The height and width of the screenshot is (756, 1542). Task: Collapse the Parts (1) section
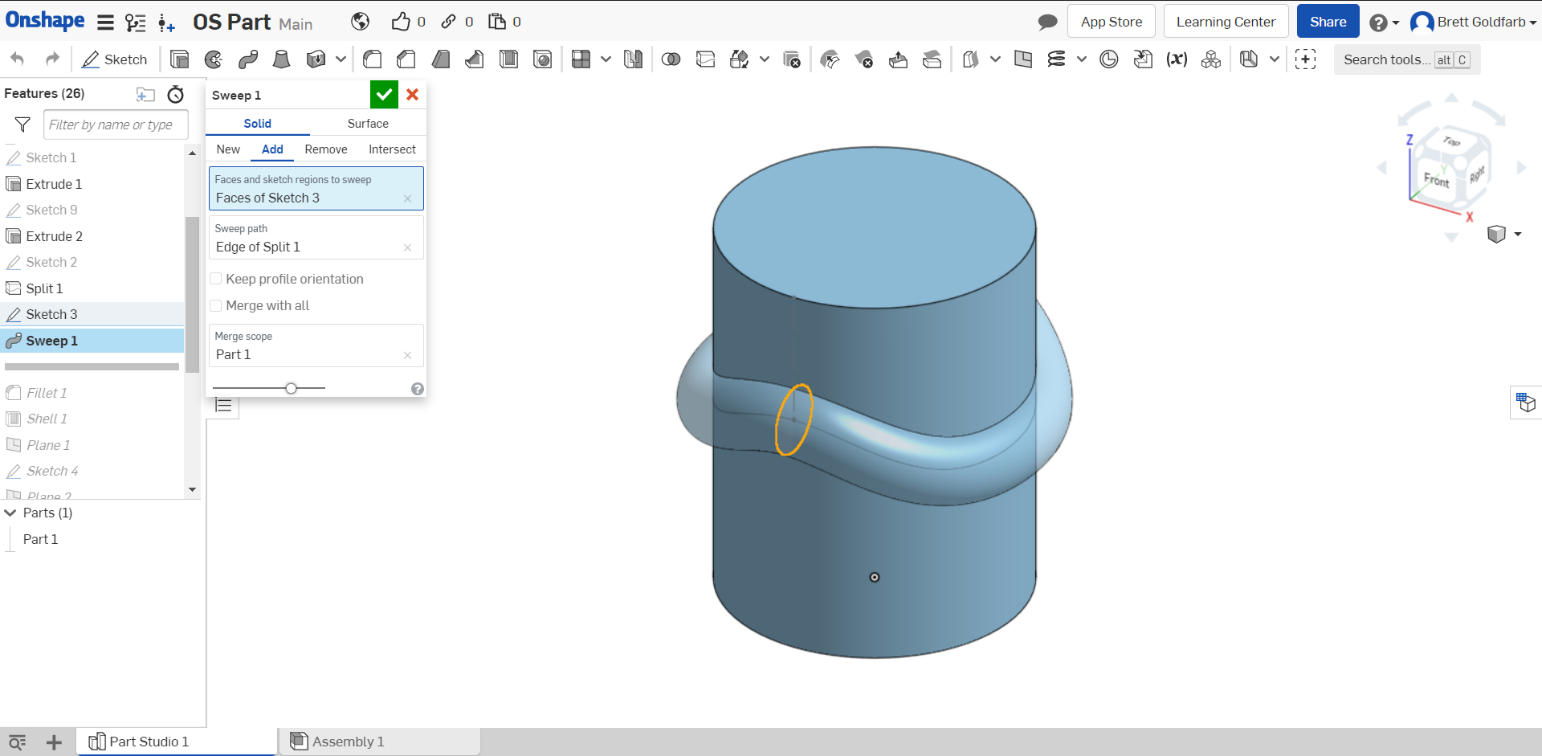click(11, 512)
